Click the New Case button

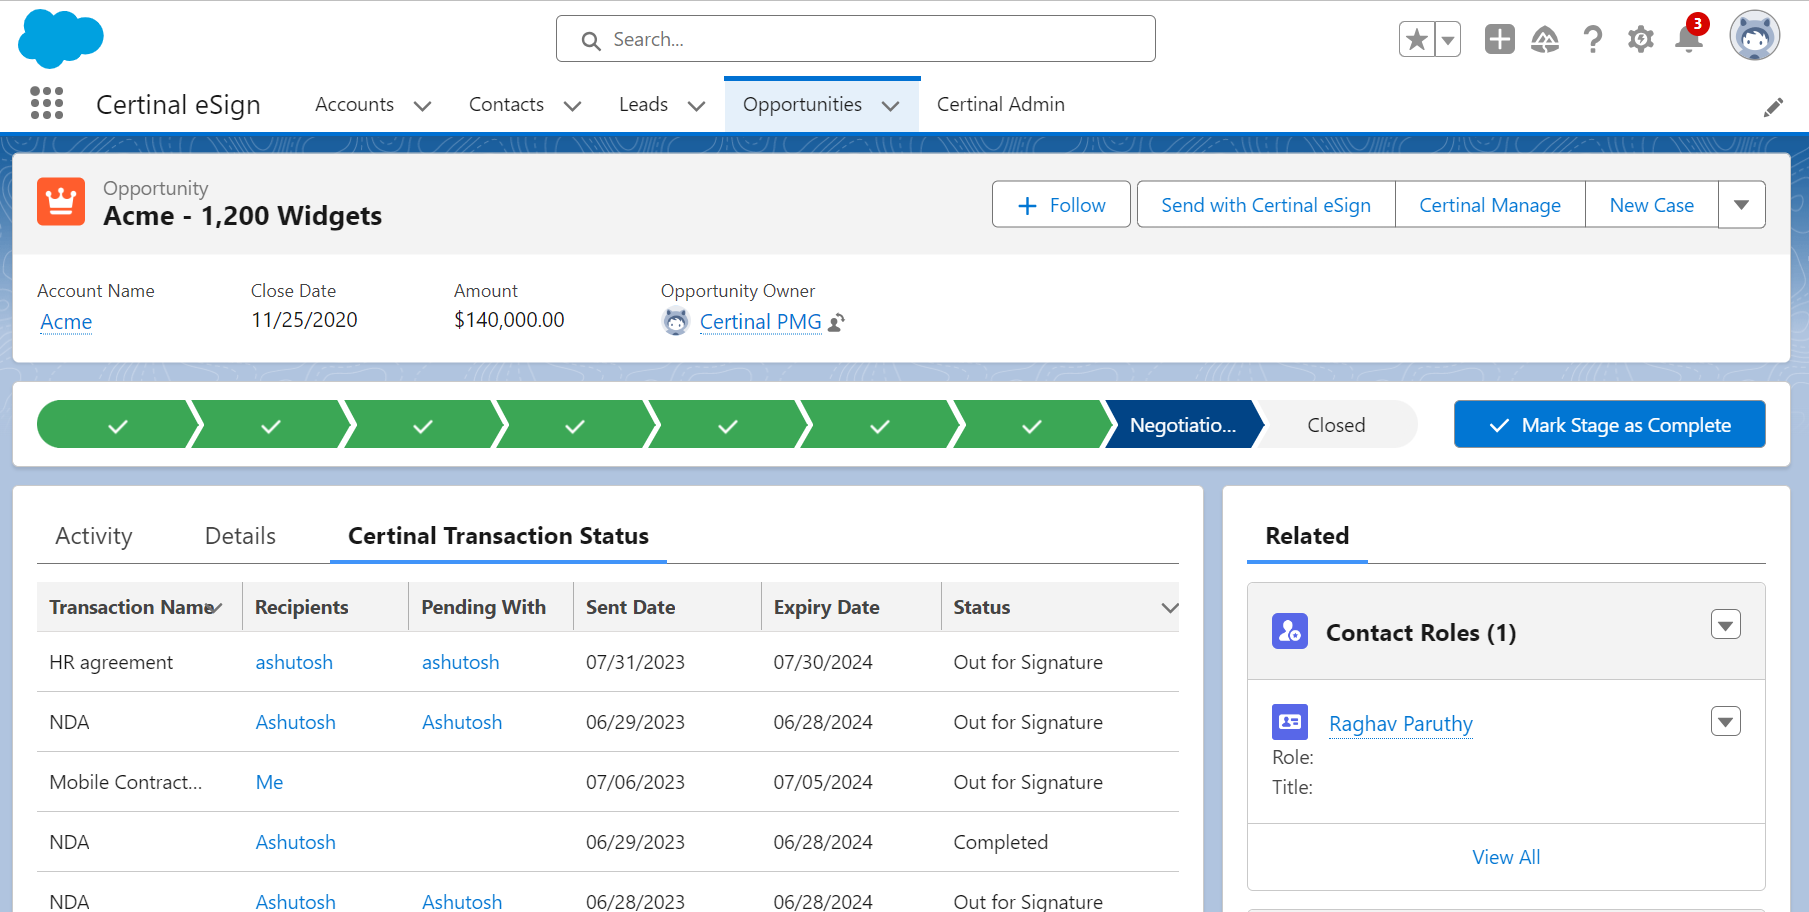pos(1652,205)
